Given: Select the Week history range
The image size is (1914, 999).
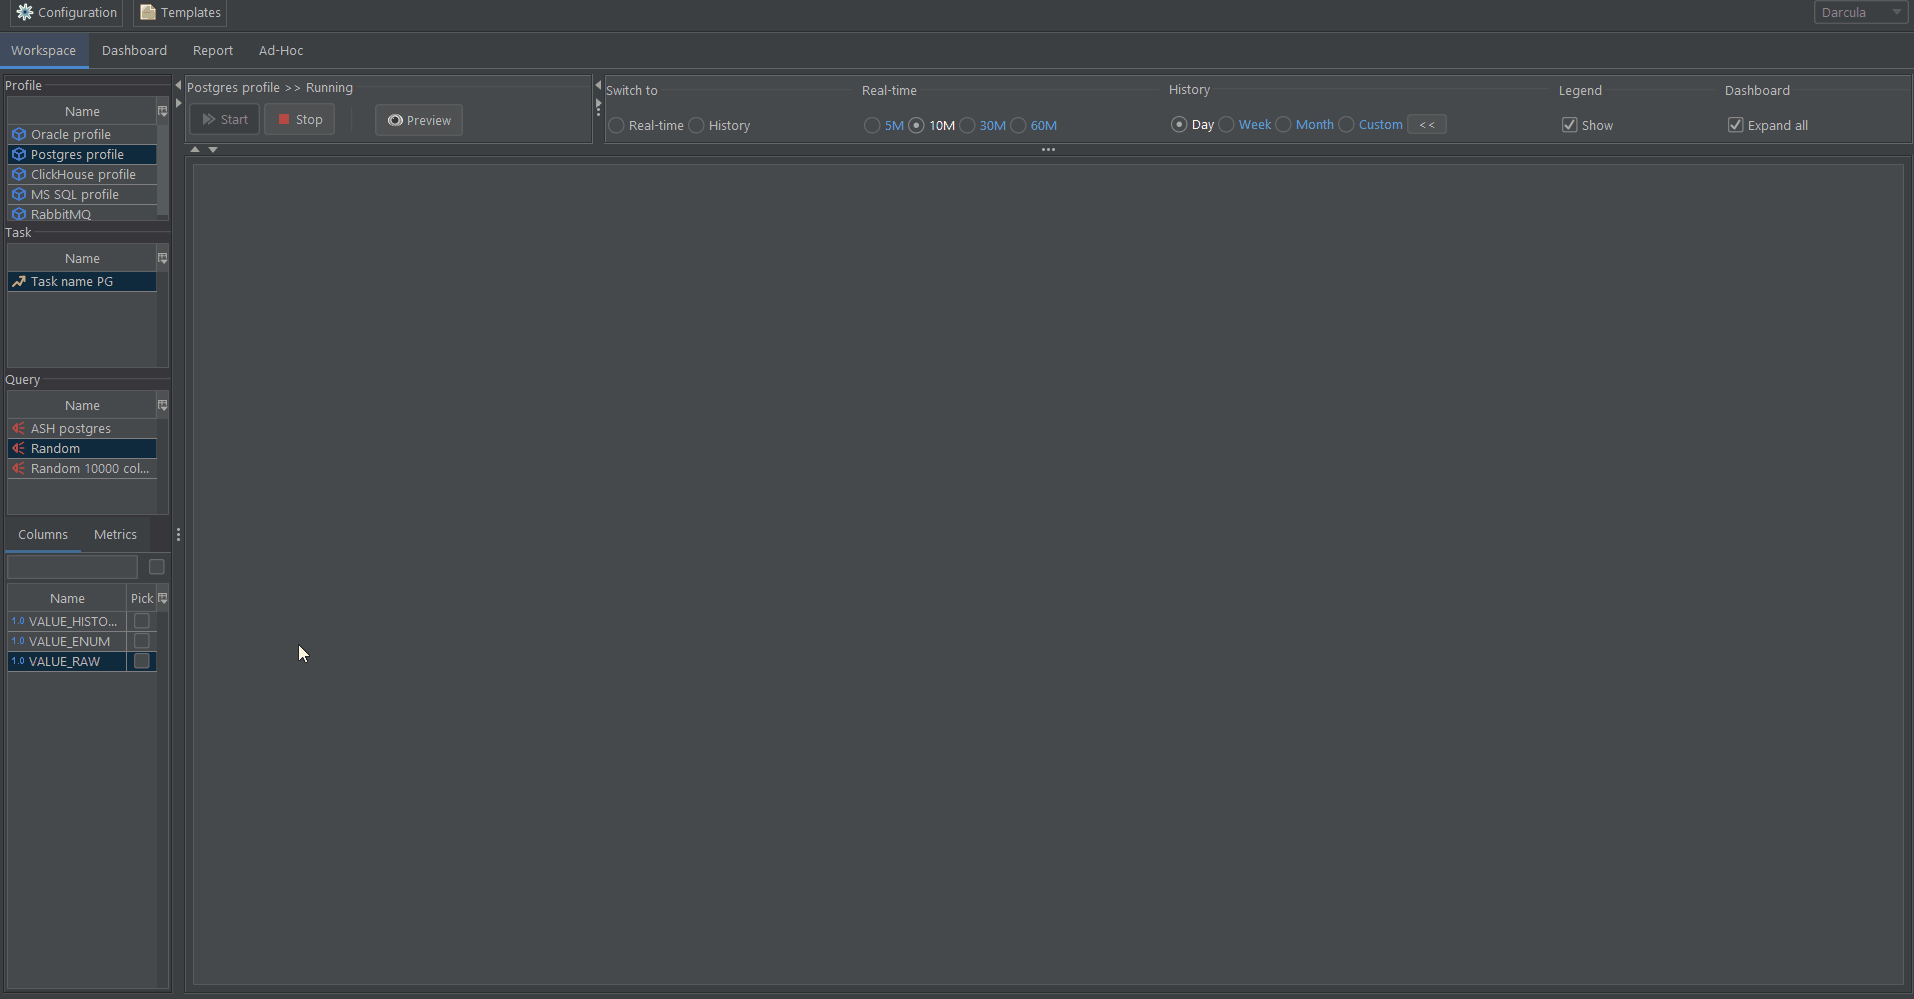Looking at the screenshot, I should (1227, 124).
